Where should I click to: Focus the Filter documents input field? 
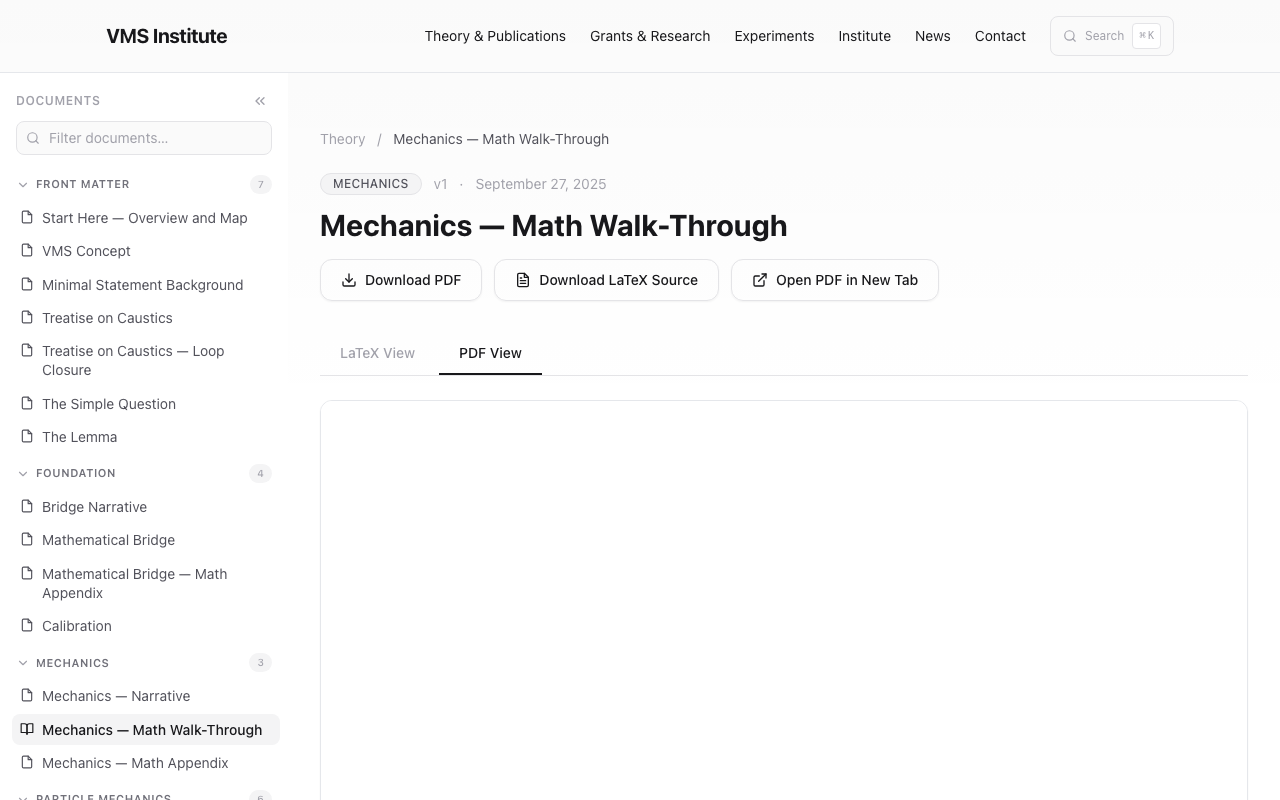pos(144,138)
